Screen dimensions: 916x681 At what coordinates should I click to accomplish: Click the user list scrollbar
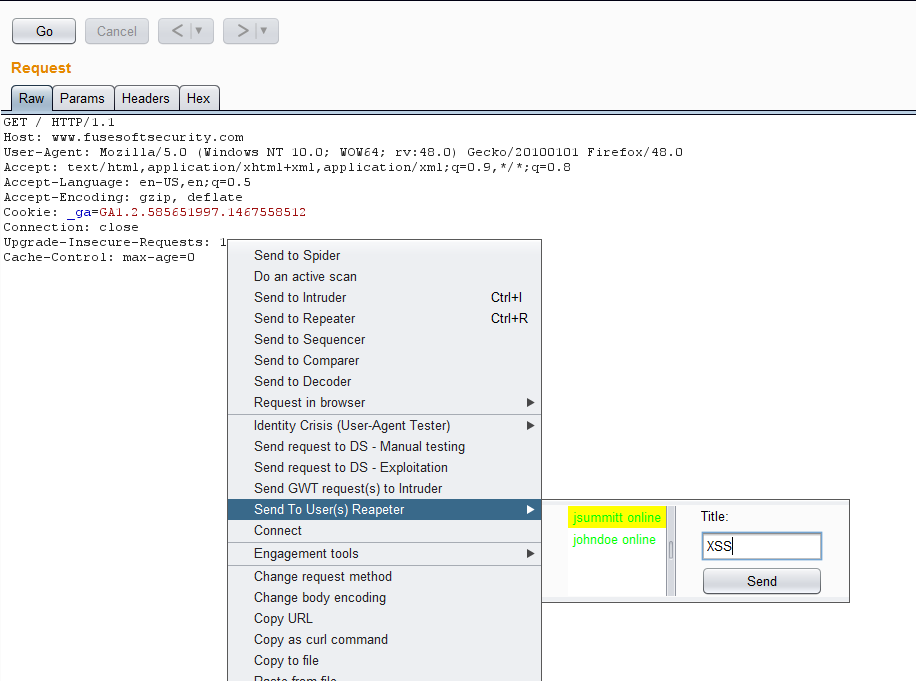tap(671, 551)
